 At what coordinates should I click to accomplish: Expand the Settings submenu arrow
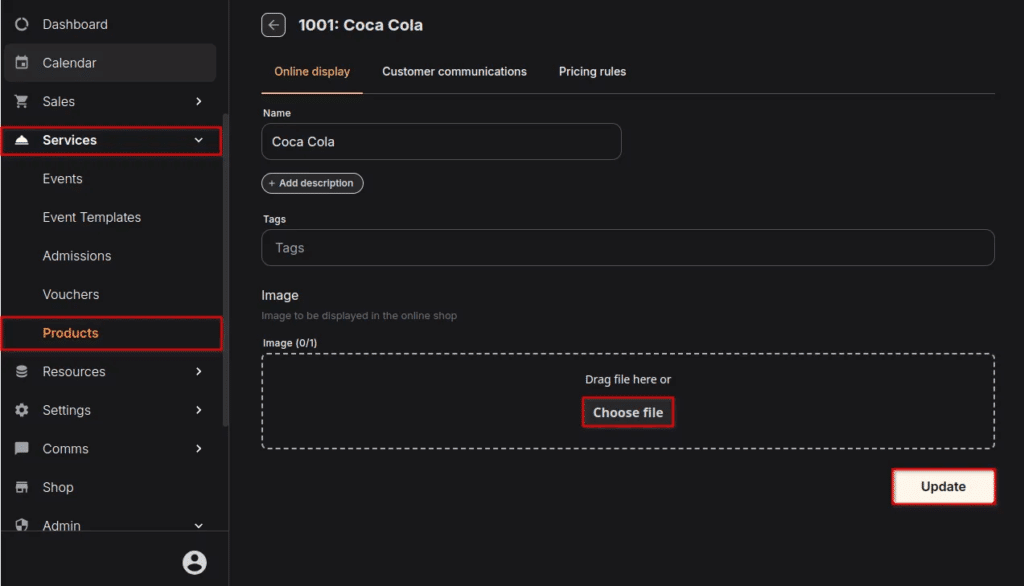[x=198, y=410]
